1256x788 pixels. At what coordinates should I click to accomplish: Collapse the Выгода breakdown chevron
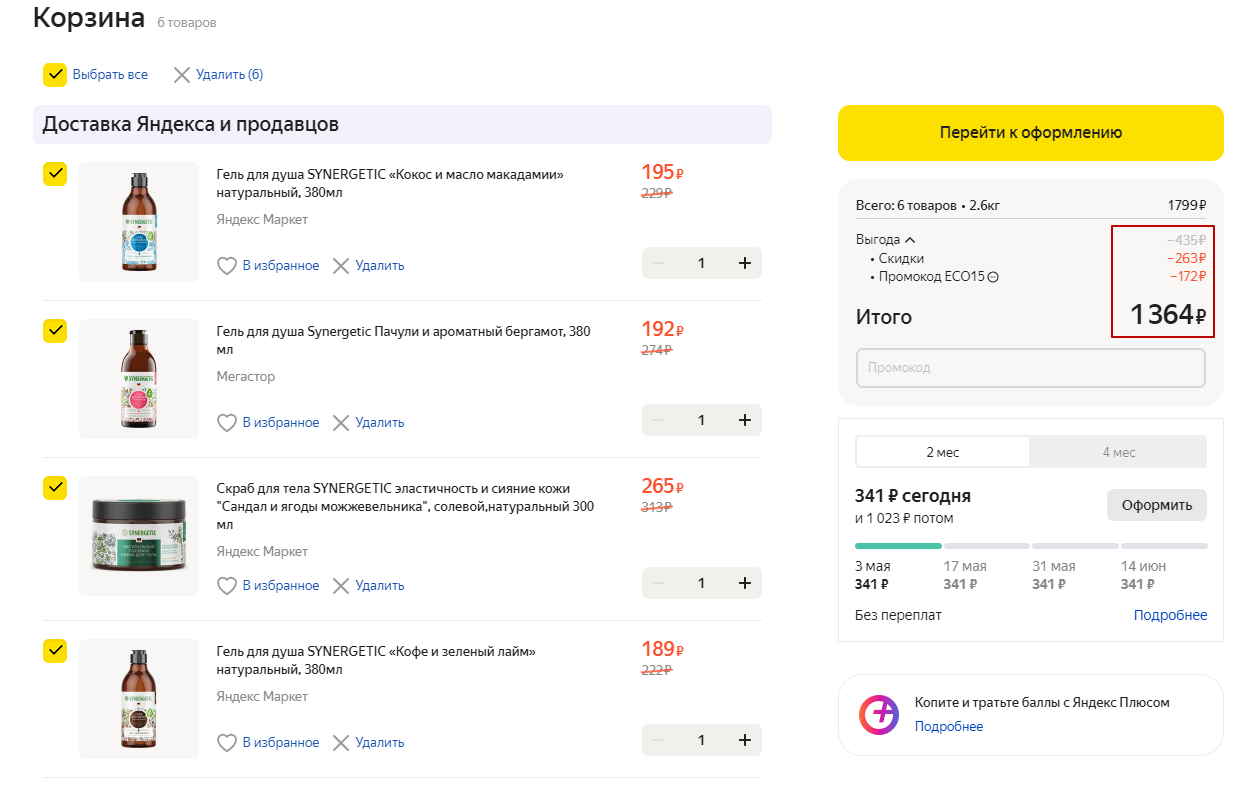(x=910, y=240)
